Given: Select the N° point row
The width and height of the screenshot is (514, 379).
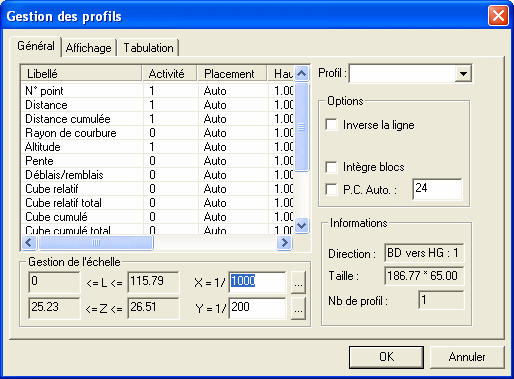Looking at the screenshot, I should pos(157,91).
